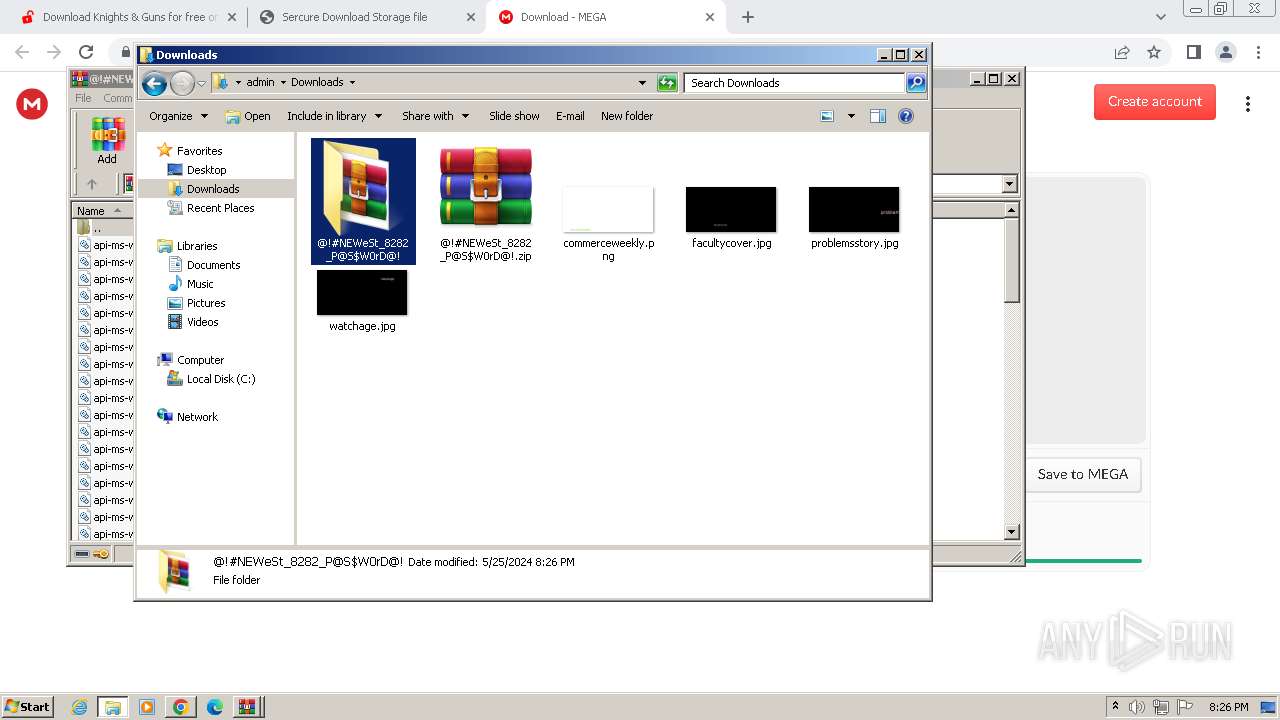Screen dimensions: 1280x720
Task: Click the admin breadcrumb in address bar
Action: click(260, 83)
